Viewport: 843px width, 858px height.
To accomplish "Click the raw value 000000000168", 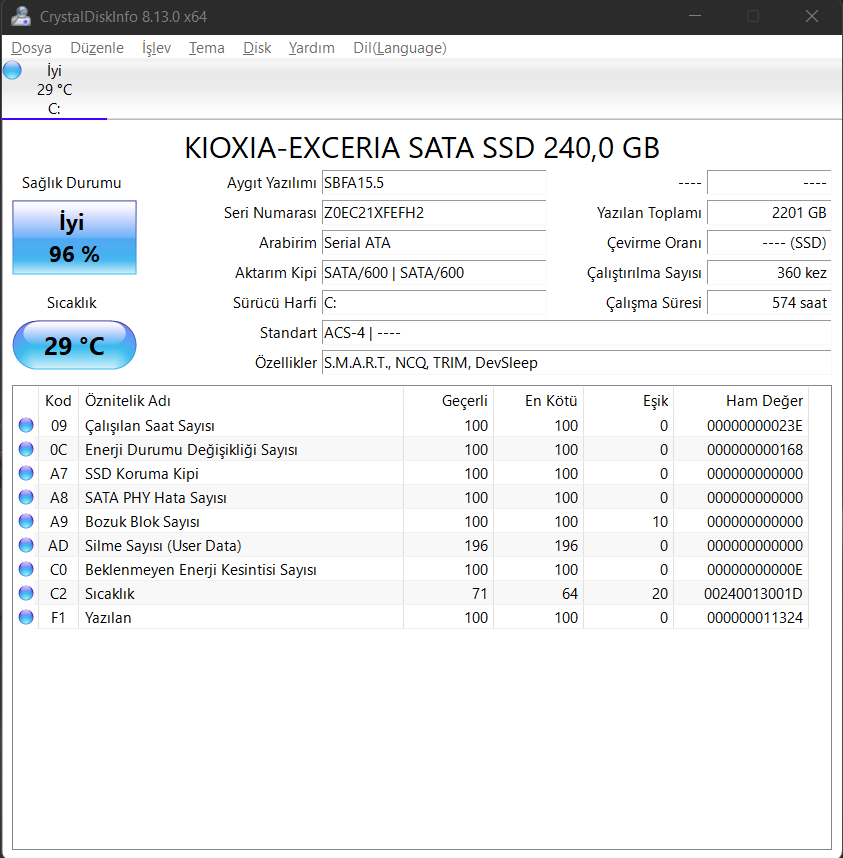I will [x=755, y=450].
